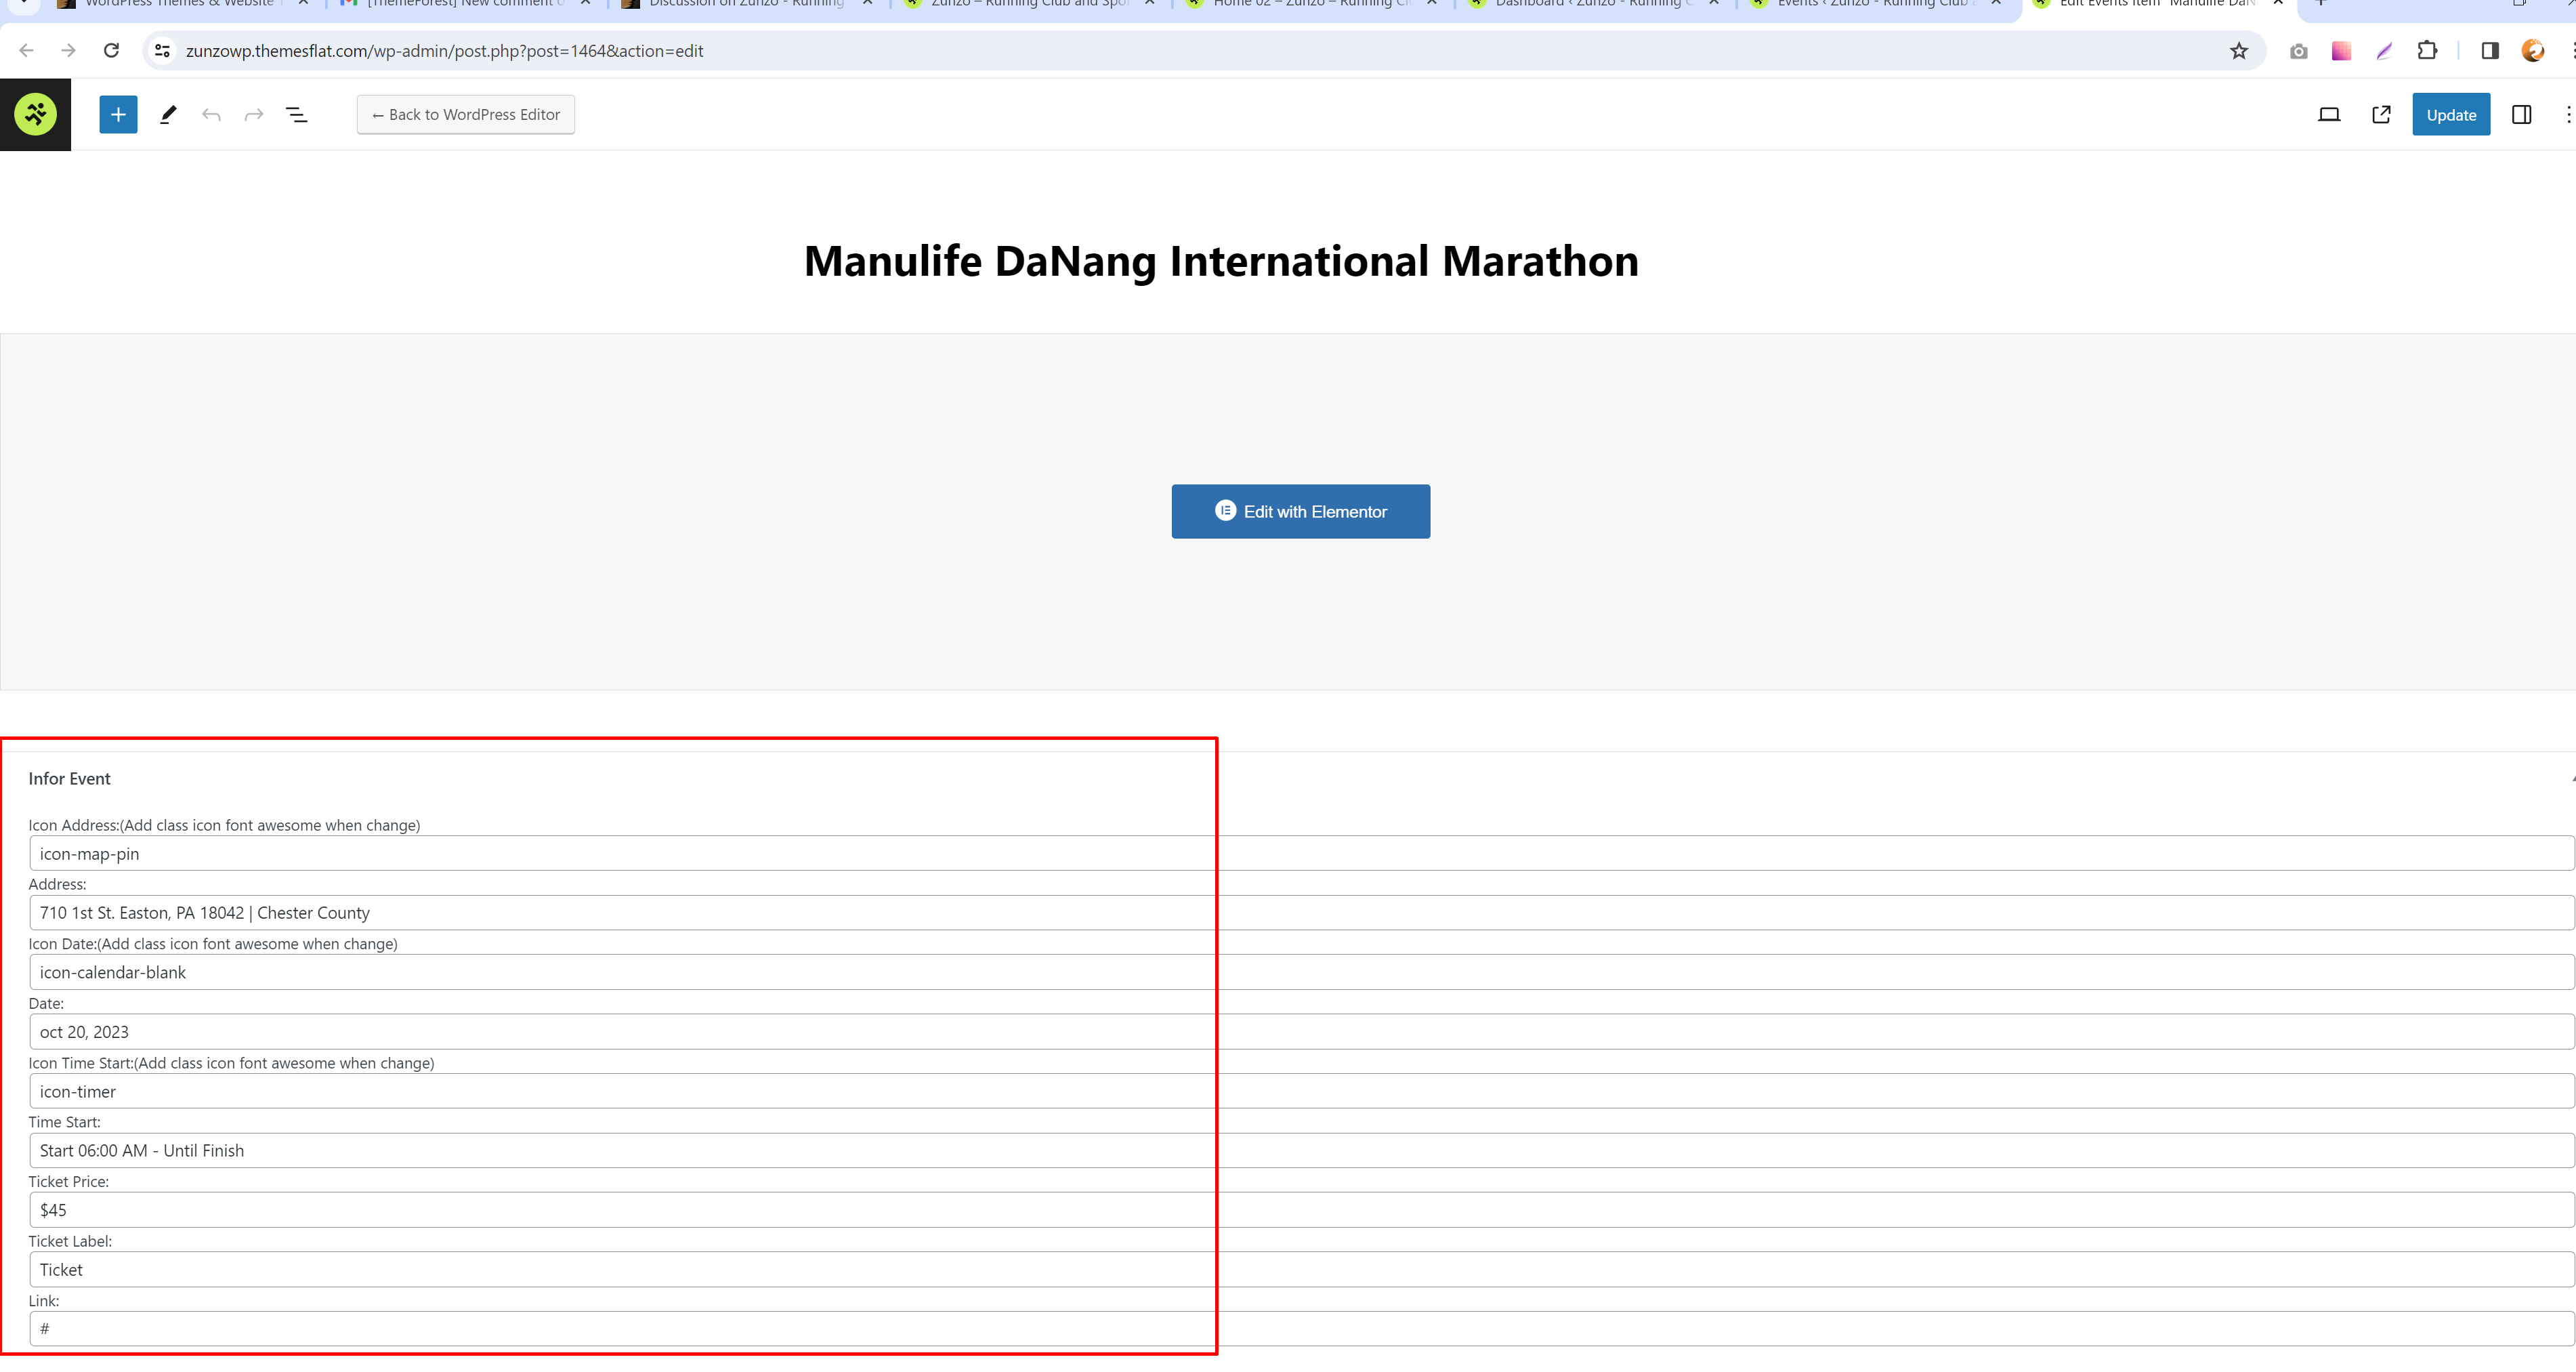The image size is (2576, 1372).
Task: Open the block inserter plus button
Action: pos(118,114)
